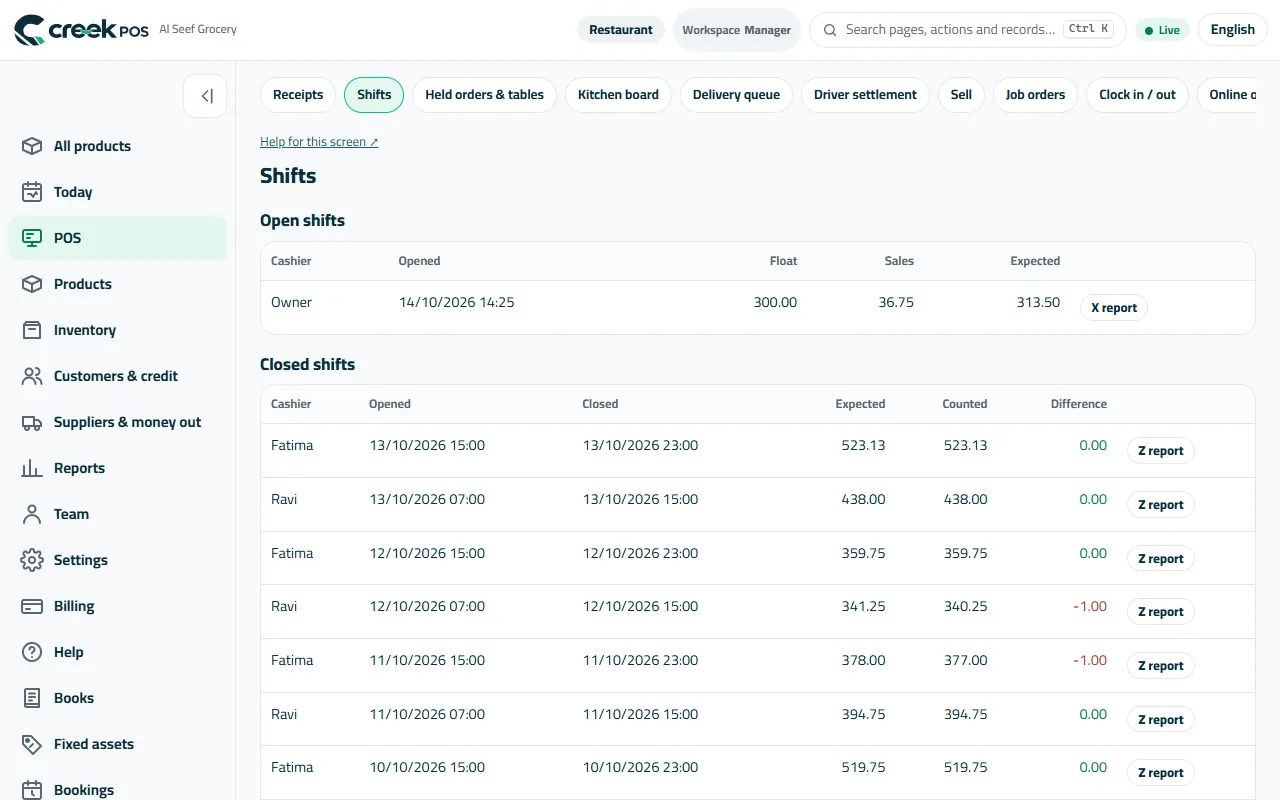Viewport: 1280px width, 800px height.
Task: Open the Workspace Manager switcher
Action: tap(736, 30)
